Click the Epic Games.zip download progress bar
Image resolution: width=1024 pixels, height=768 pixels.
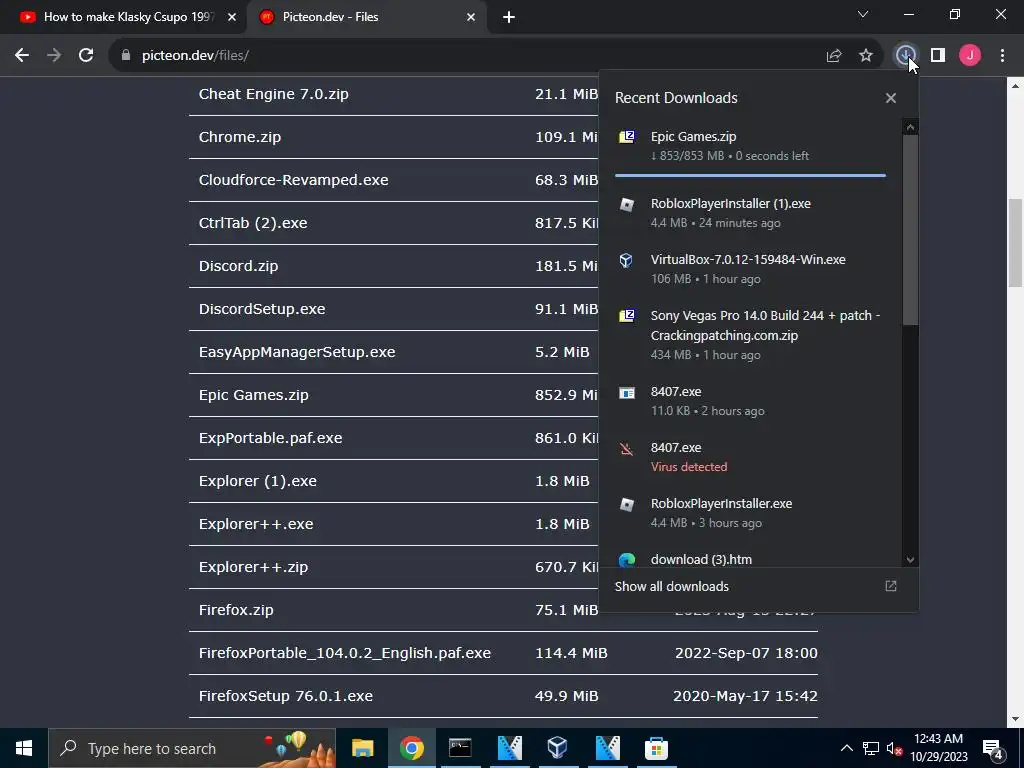coord(750,175)
